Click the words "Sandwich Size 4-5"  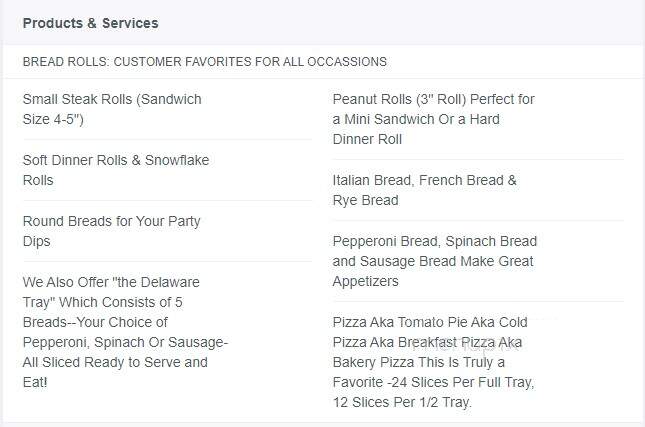[112, 109]
